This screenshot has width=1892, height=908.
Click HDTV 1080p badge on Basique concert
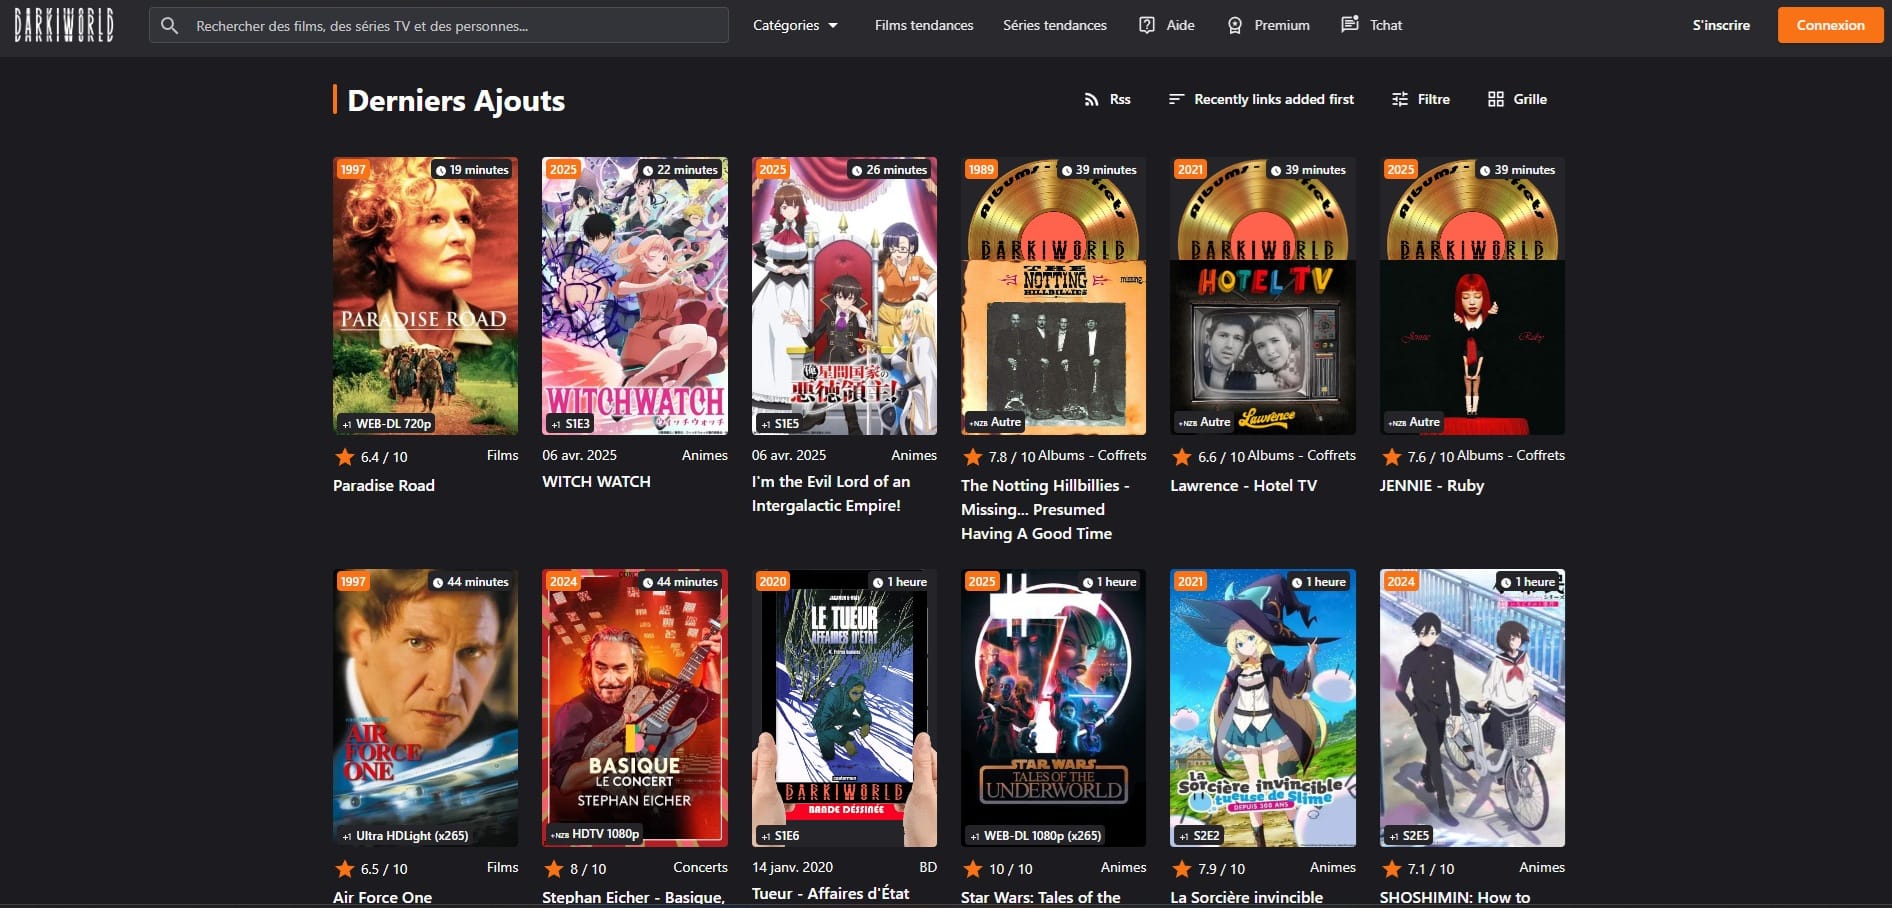(x=595, y=834)
